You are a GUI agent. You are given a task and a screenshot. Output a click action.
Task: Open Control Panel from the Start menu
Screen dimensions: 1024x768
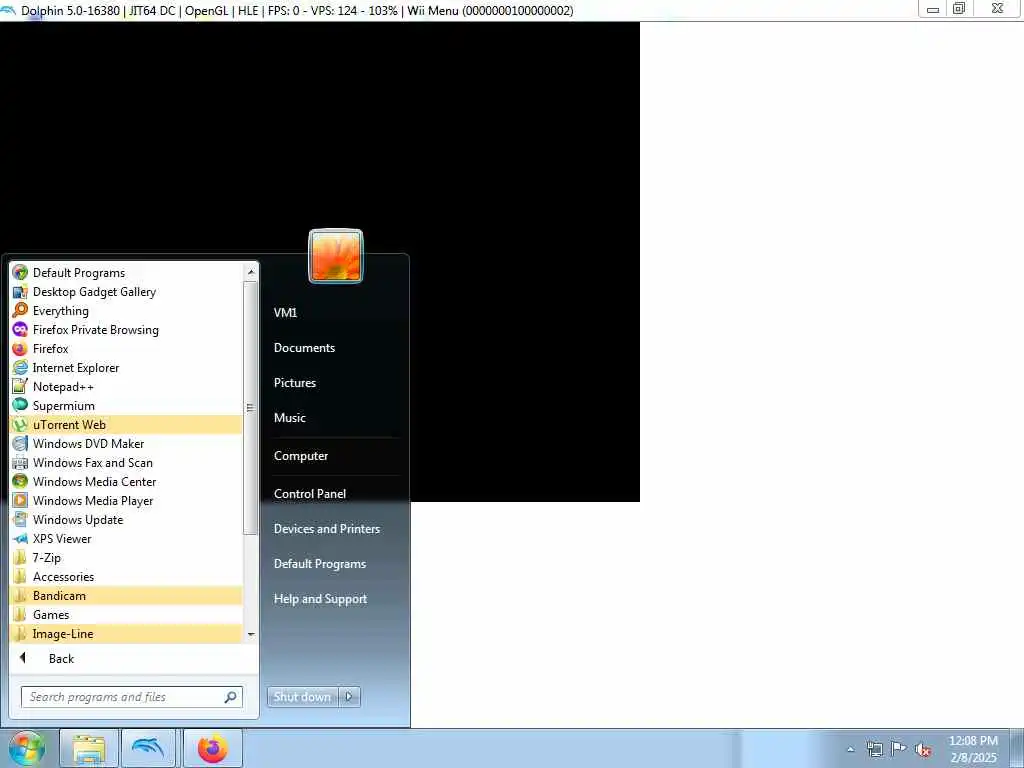pos(310,494)
